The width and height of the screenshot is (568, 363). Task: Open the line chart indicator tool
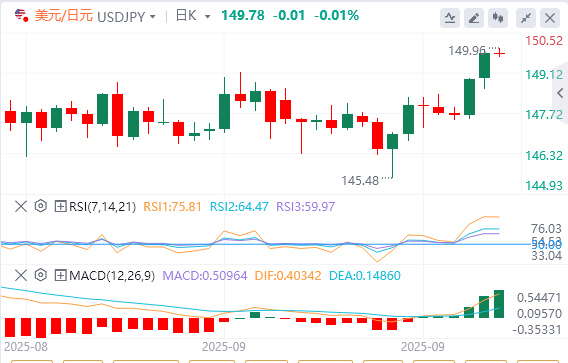(450, 18)
